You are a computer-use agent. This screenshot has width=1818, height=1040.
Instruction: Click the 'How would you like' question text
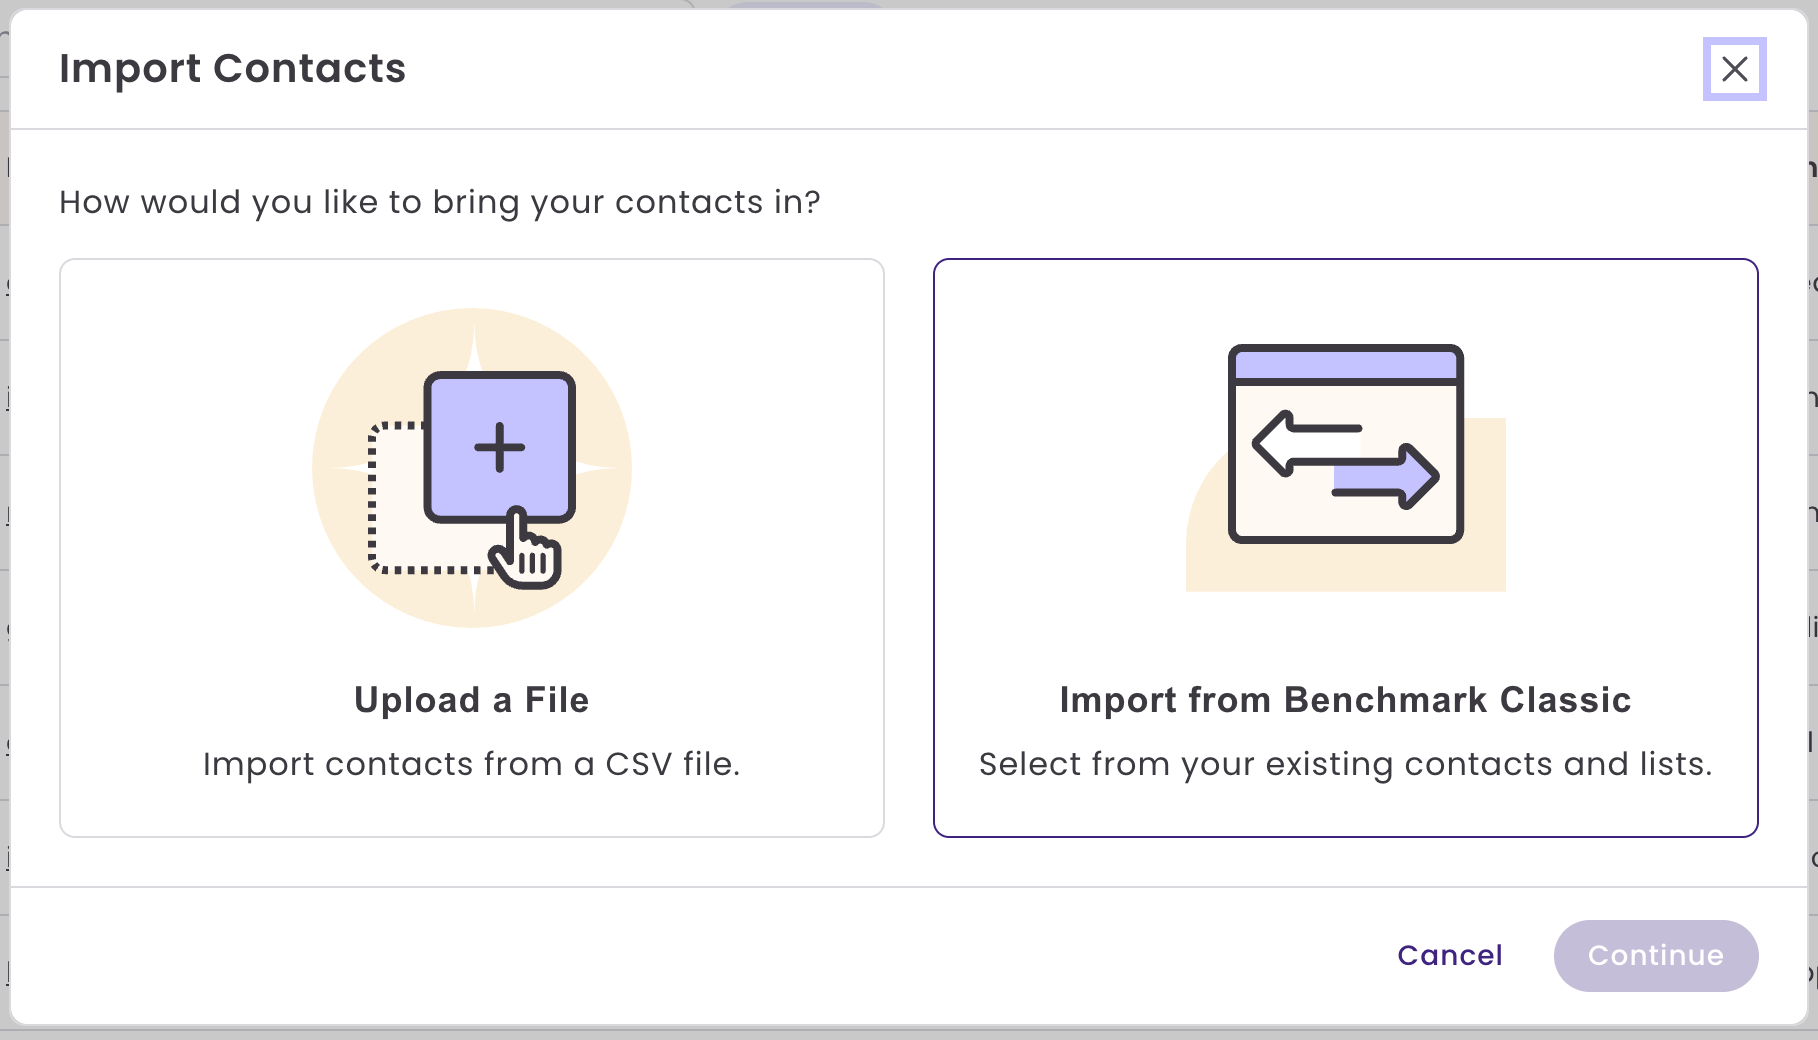[x=440, y=202]
